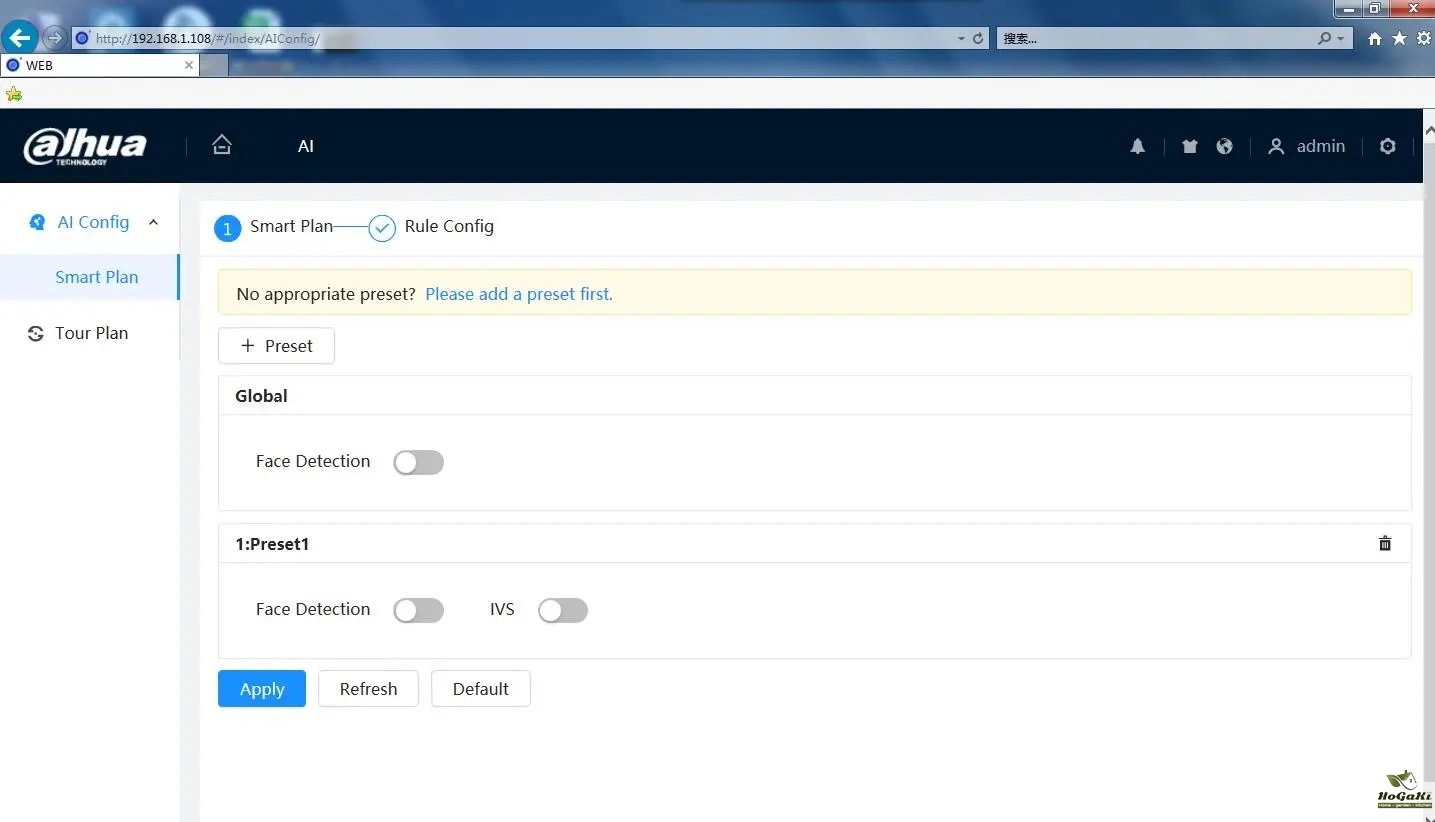Follow the 'Please add a preset first' link
This screenshot has height=822, width=1435.
[x=518, y=294]
